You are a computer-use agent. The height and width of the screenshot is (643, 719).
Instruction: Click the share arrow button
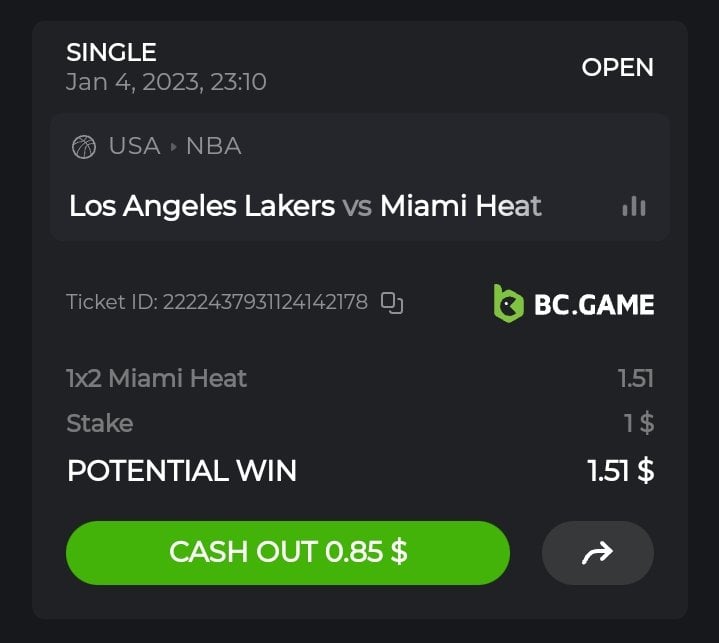tap(597, 552)
